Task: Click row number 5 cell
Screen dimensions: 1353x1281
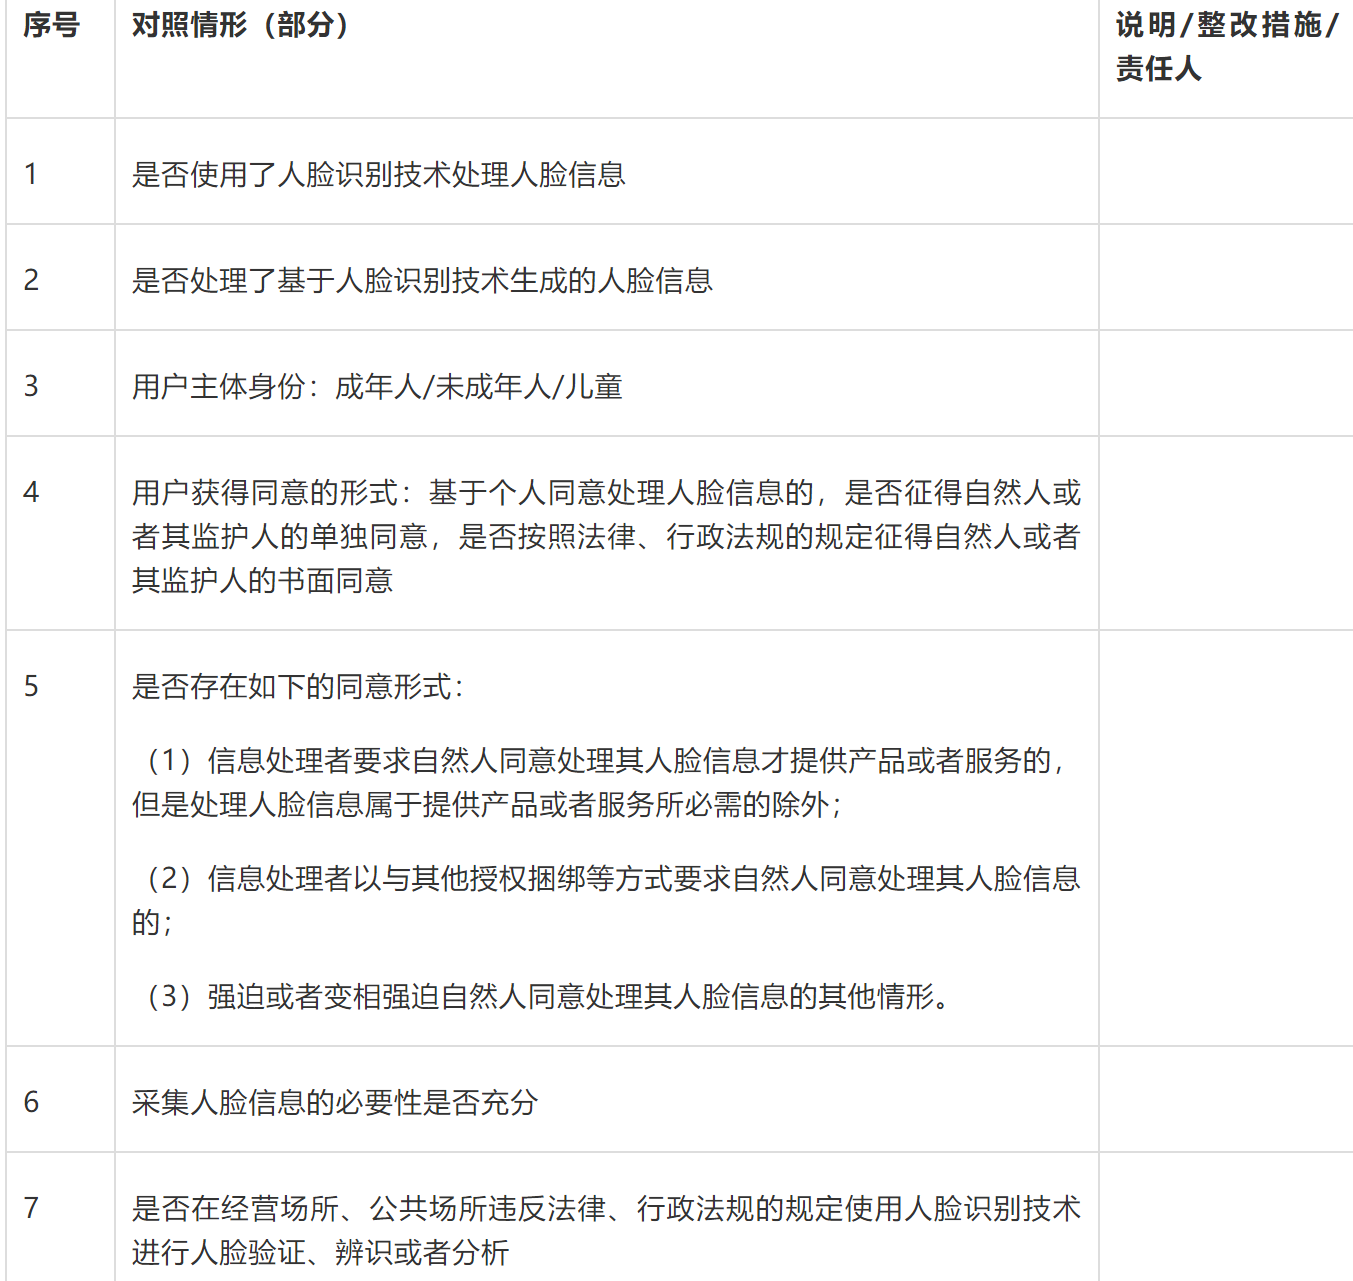Action: [x=60, y=838]
